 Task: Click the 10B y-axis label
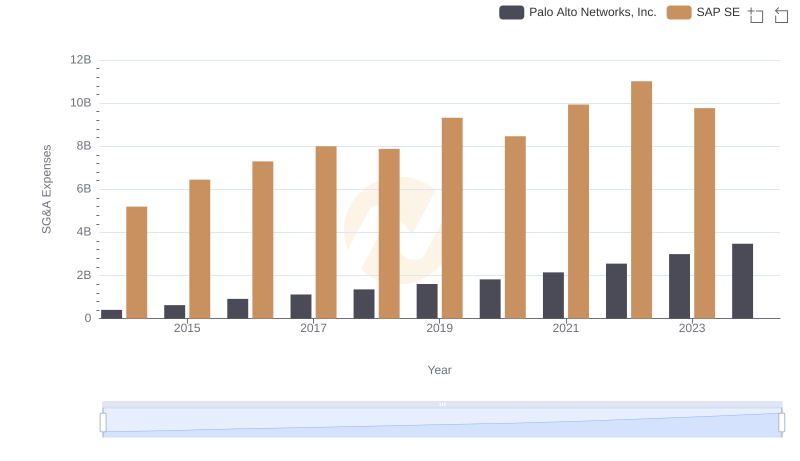point(81,103)
